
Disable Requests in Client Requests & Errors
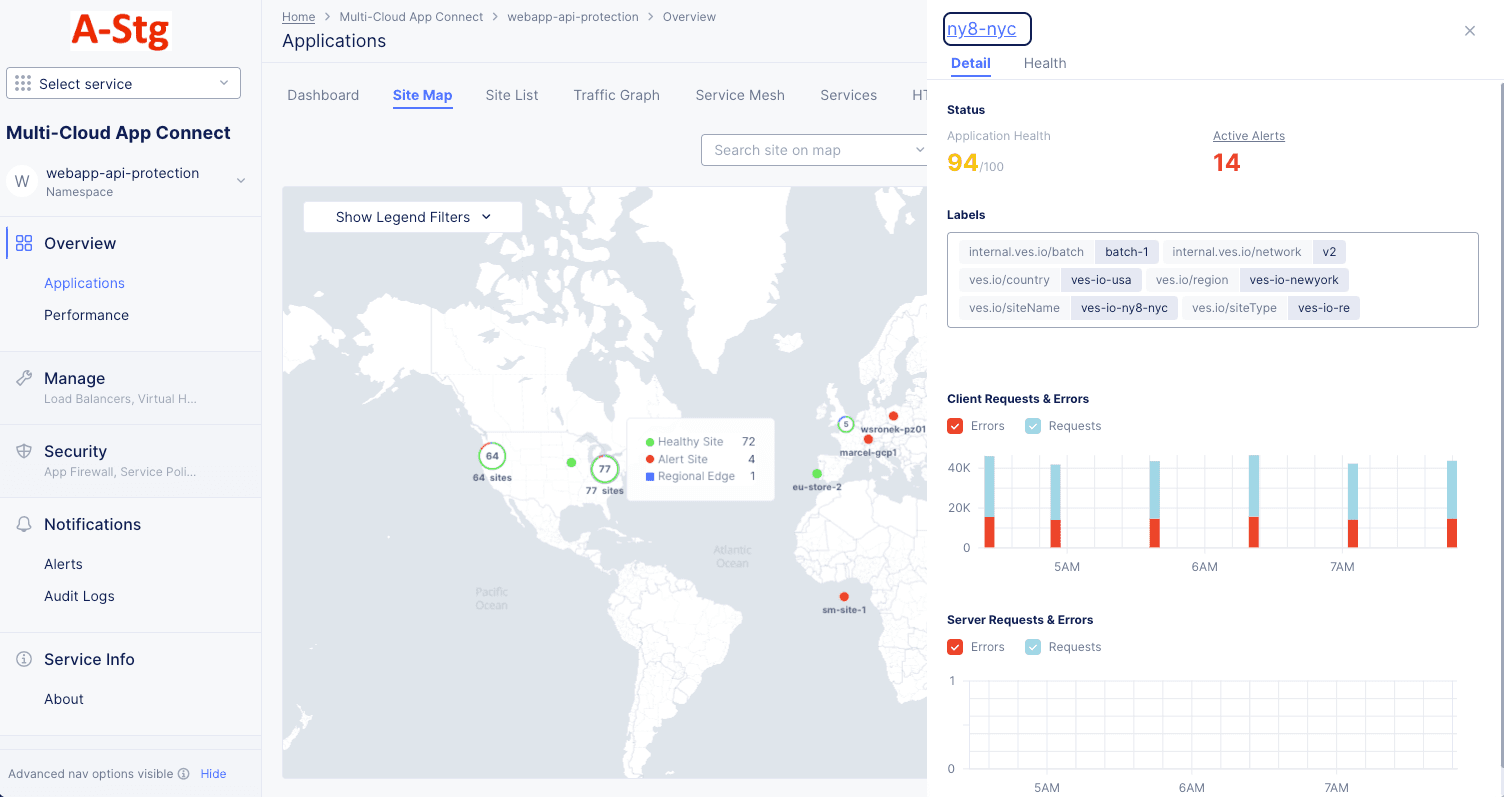coord(1032,425)
